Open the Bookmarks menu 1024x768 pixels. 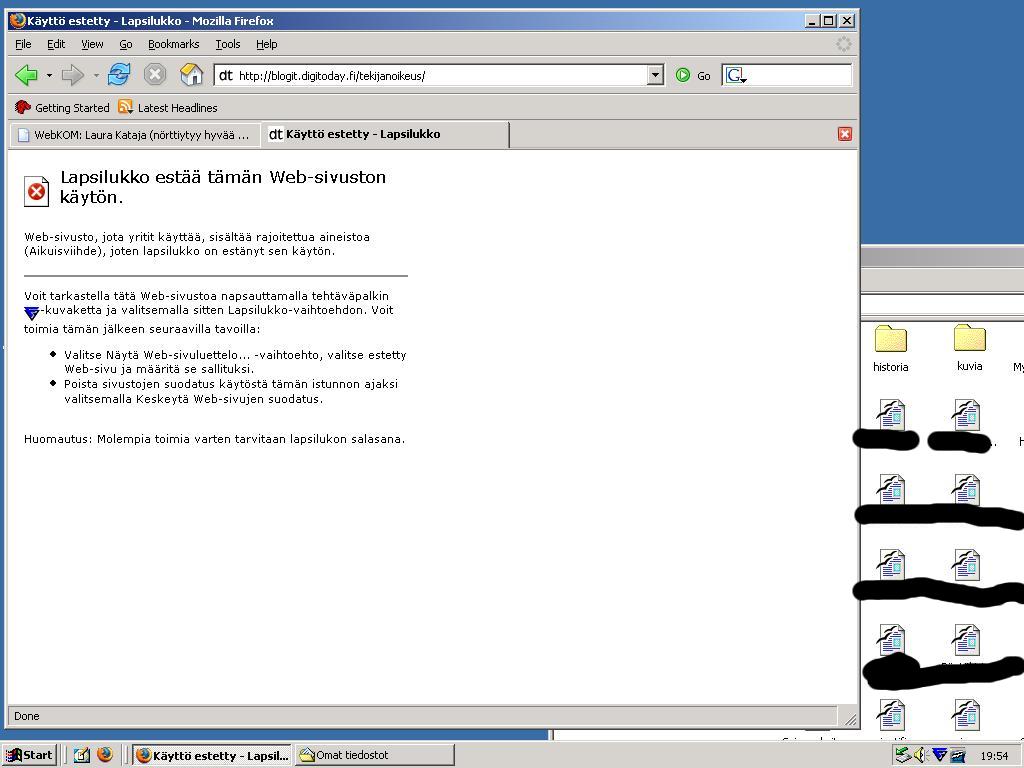[x=173, y=44]
